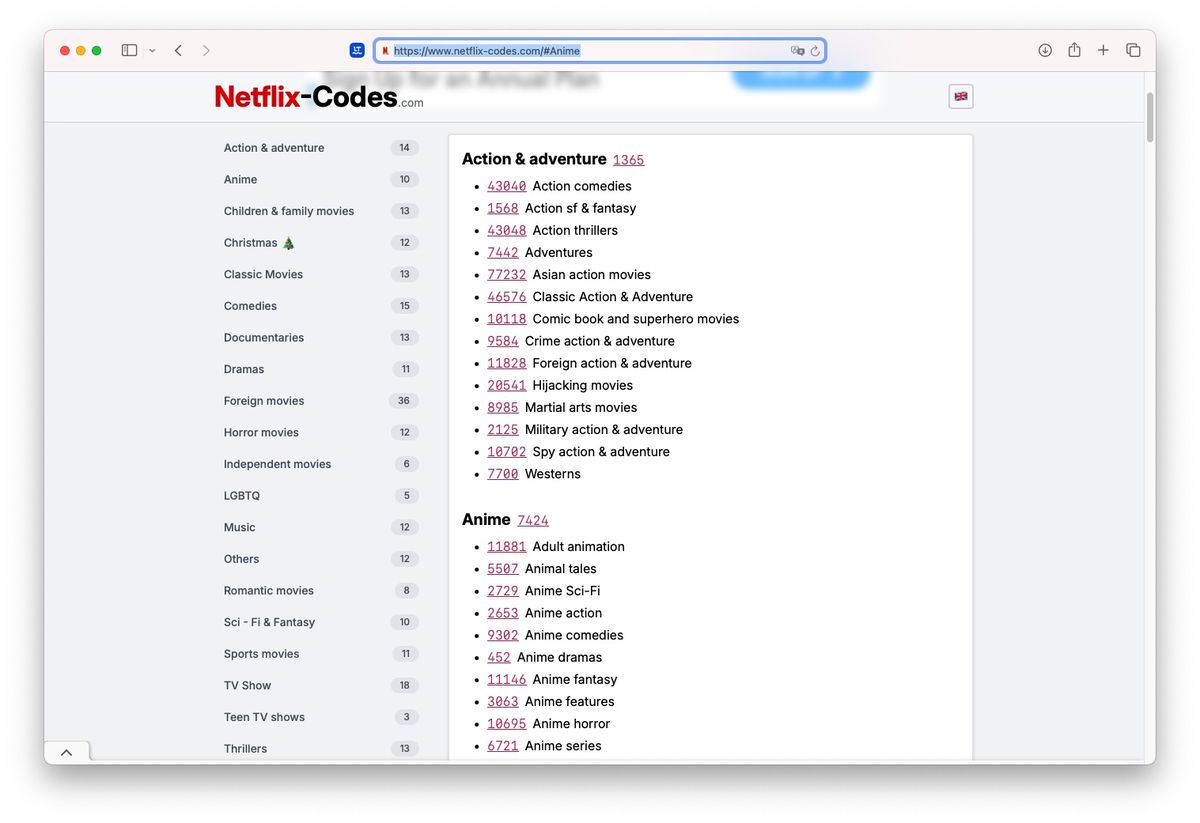The image size is (1200, 823).
Task: Open the Anime 7424 heading link
Action: point(533,519)
